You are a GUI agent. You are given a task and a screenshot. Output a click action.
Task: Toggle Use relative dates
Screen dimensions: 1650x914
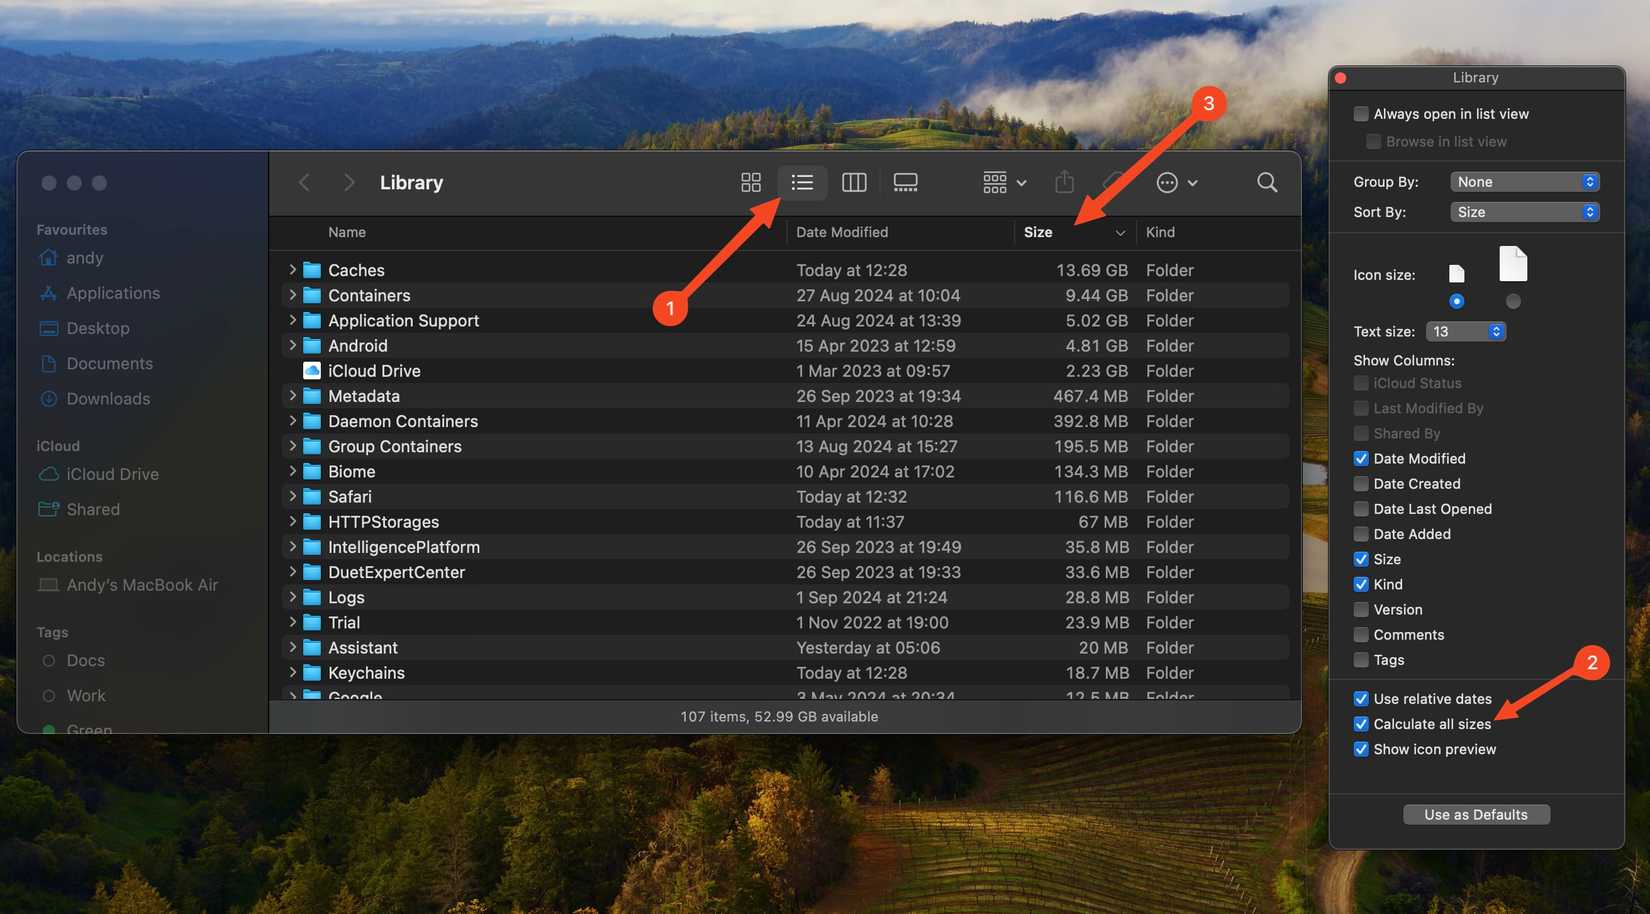1361,699
